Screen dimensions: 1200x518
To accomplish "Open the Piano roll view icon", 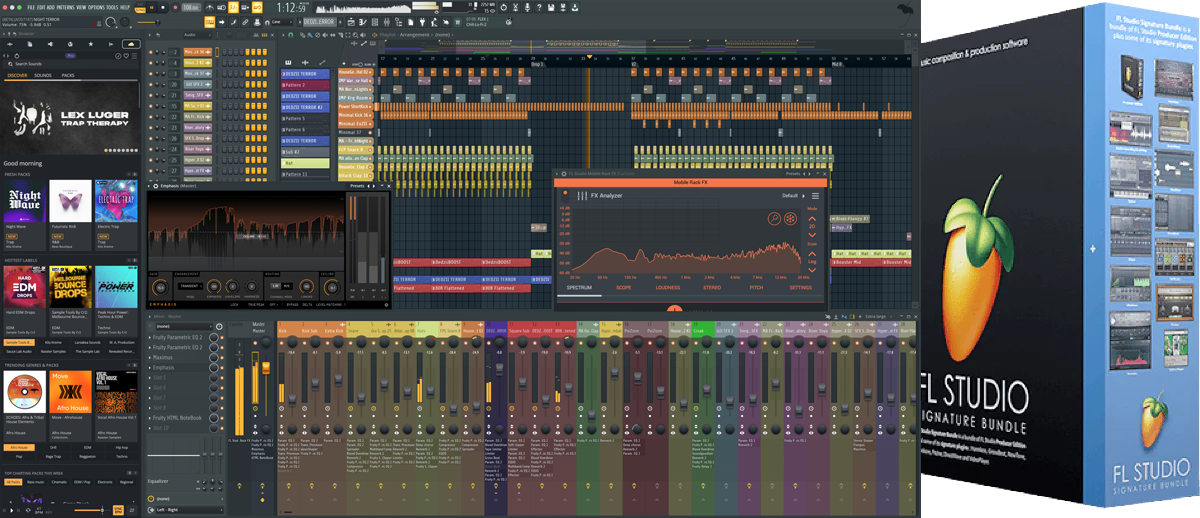I will tap(363, 22).
